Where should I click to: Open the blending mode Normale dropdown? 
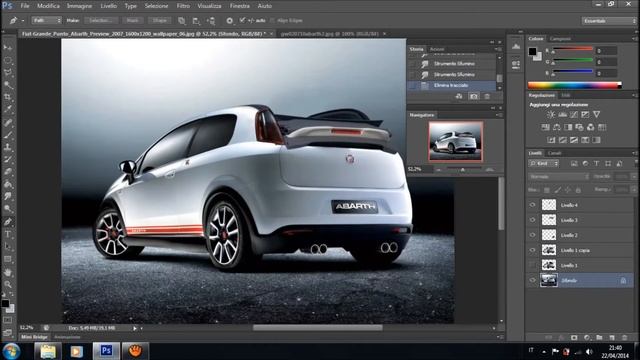pos(559,177)
